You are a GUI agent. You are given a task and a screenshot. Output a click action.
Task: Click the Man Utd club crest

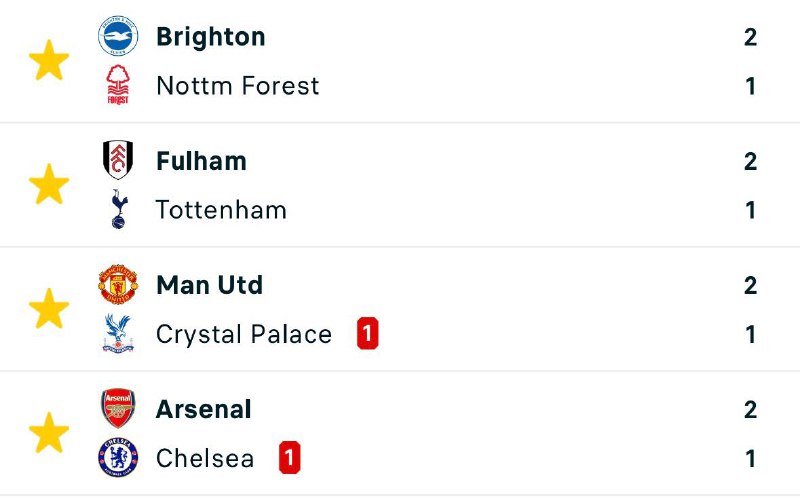coord(118,285)
